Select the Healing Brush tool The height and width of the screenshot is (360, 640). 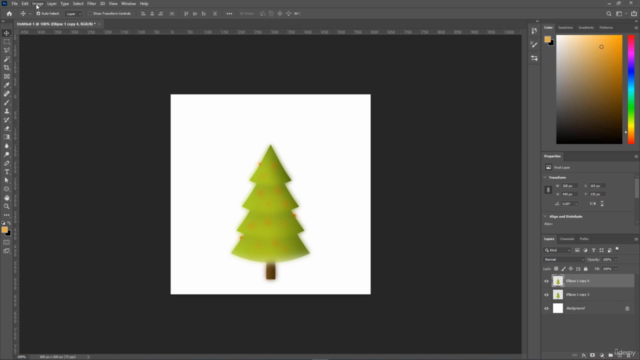(7, 93)
